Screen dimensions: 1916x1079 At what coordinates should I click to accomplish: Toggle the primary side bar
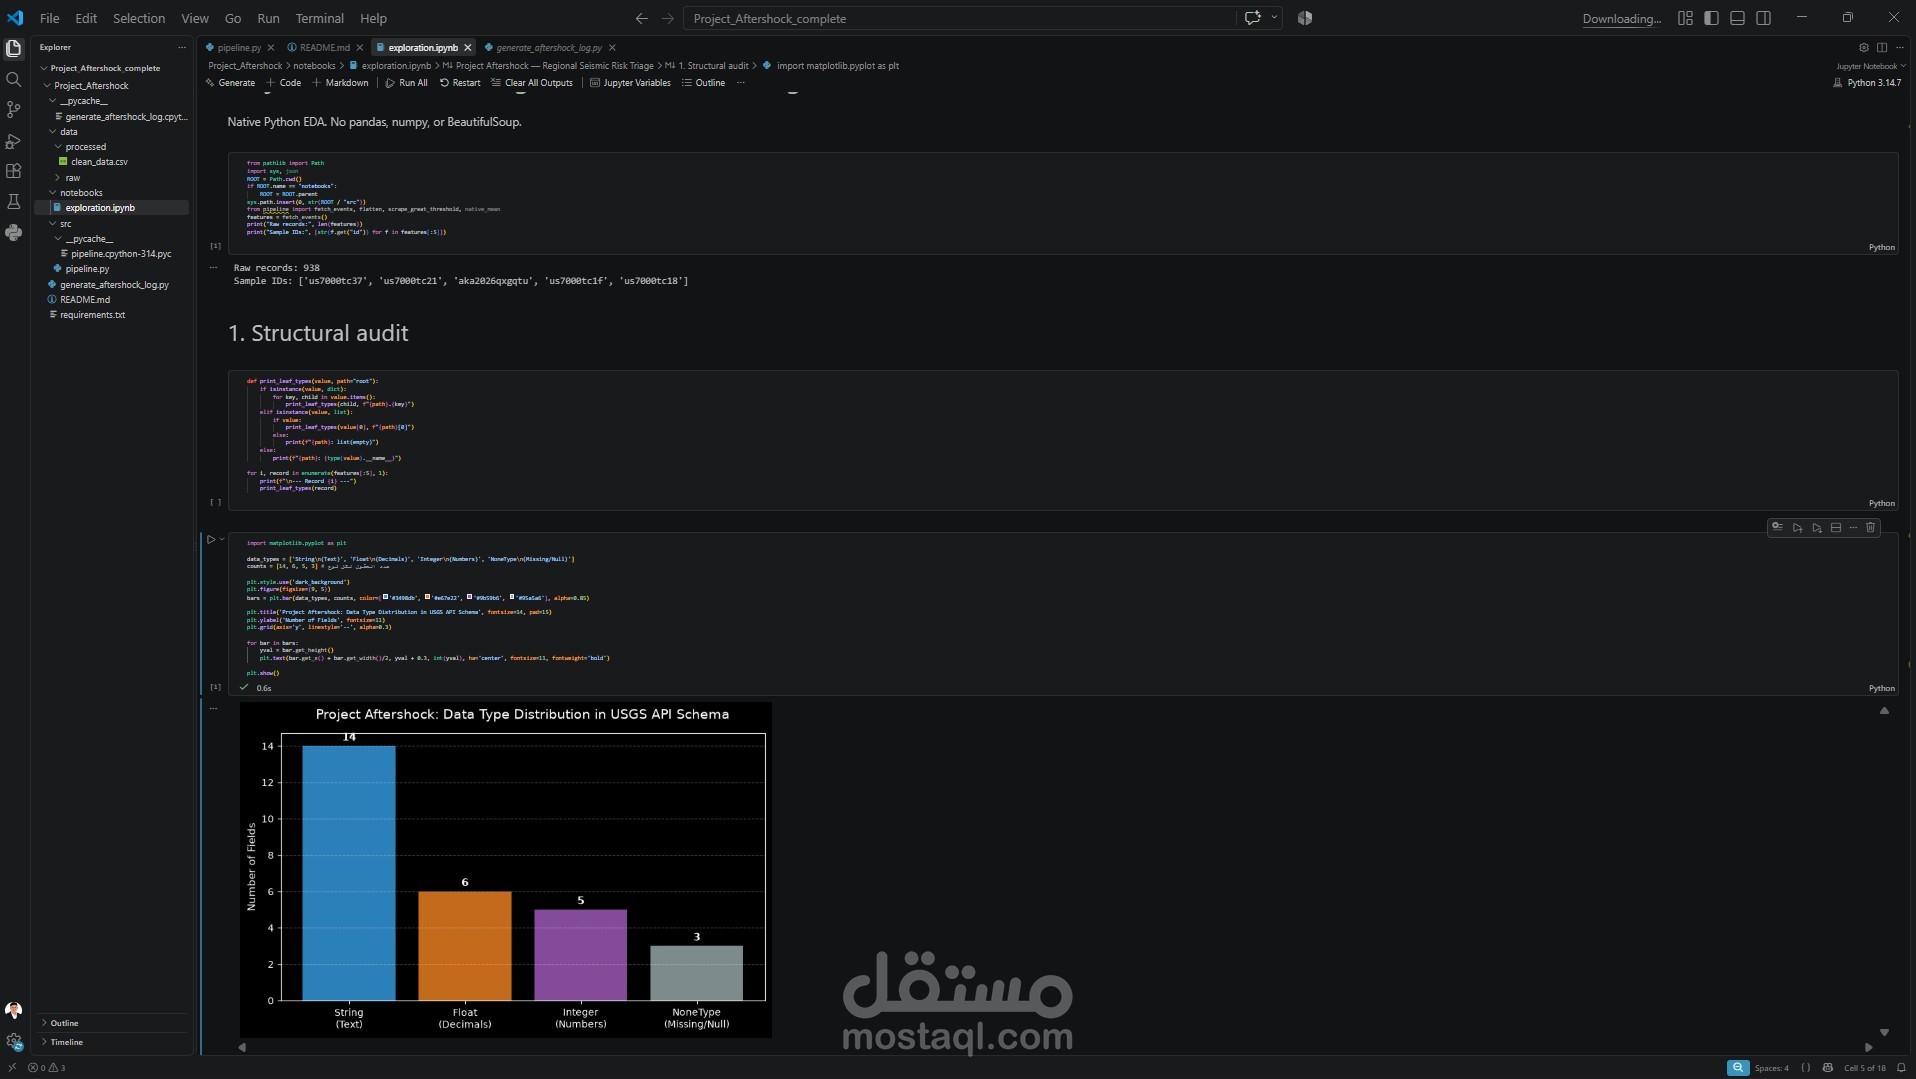click(x=1711, y=18)
